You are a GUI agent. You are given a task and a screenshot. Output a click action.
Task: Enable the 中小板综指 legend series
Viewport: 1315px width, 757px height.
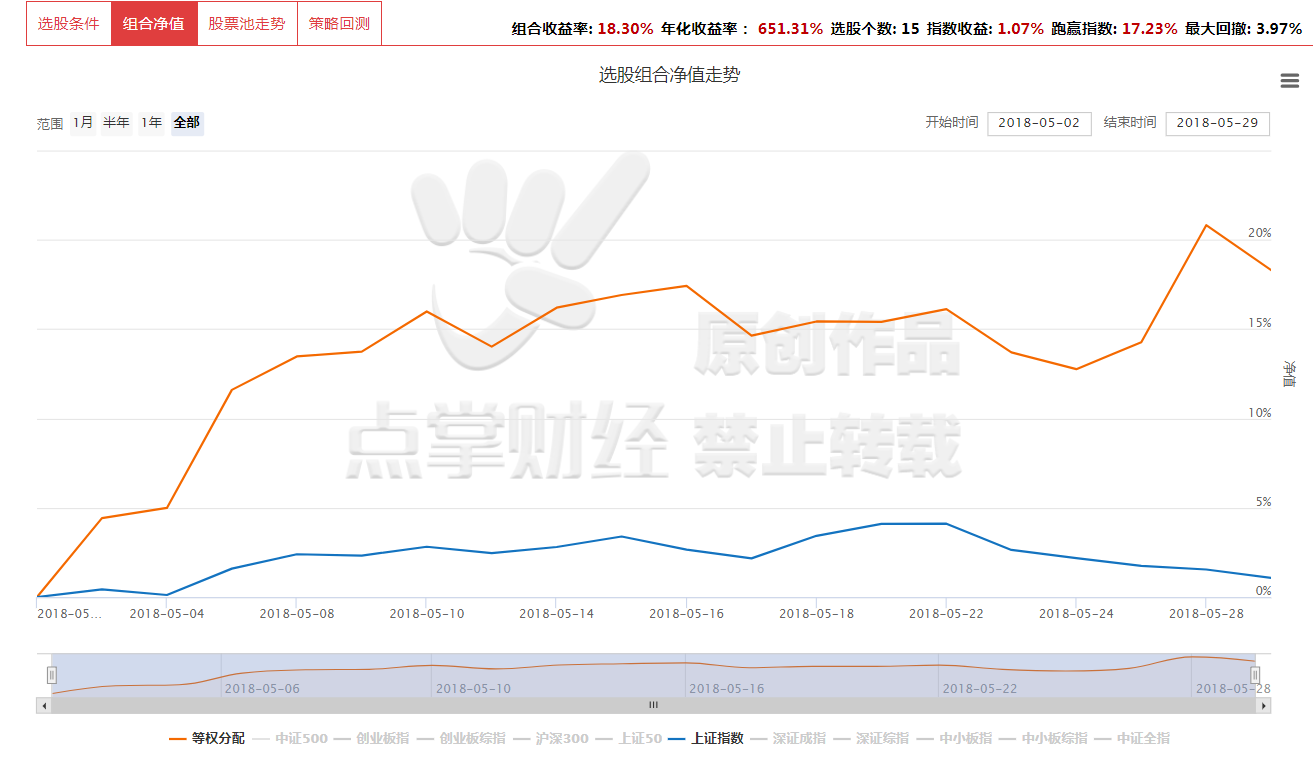[1044, 739]
